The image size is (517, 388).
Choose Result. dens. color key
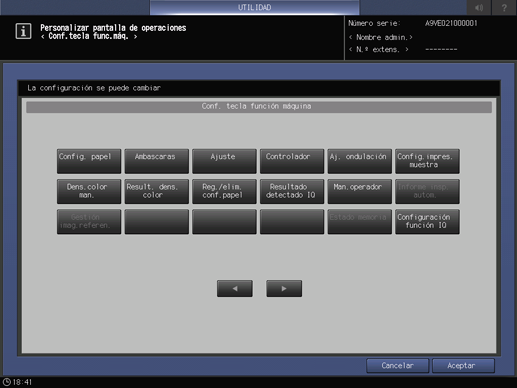coord(157,191)
